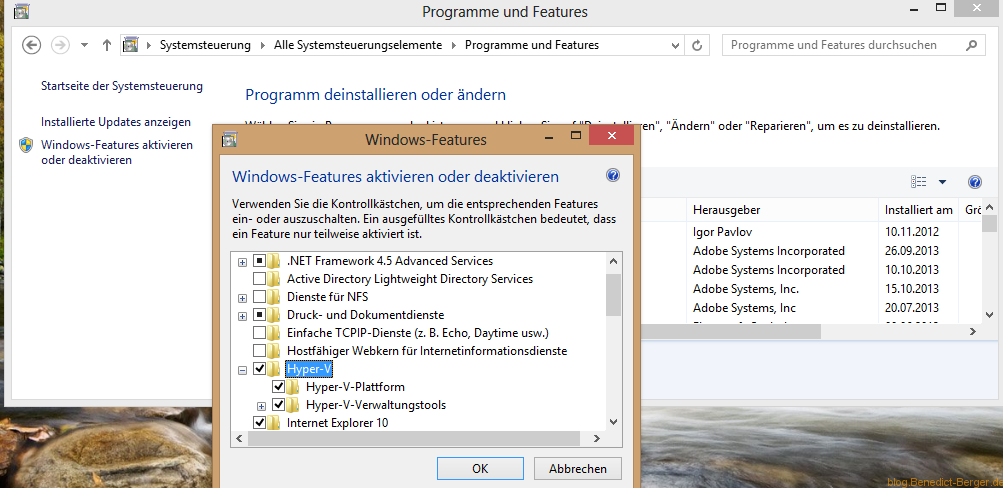This screenshot has height=488, width=1003.
Task: Select Alle Systemsteuerungselemente breadcrumb
Action: coord(358,45)
